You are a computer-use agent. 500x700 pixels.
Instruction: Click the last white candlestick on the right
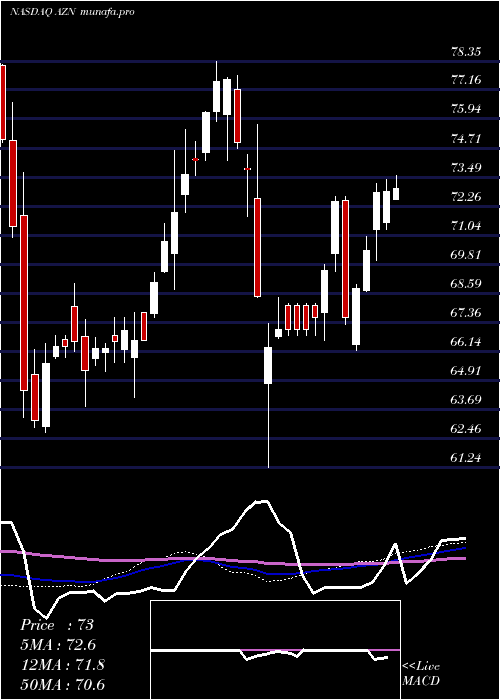click(x=396, y=194)
